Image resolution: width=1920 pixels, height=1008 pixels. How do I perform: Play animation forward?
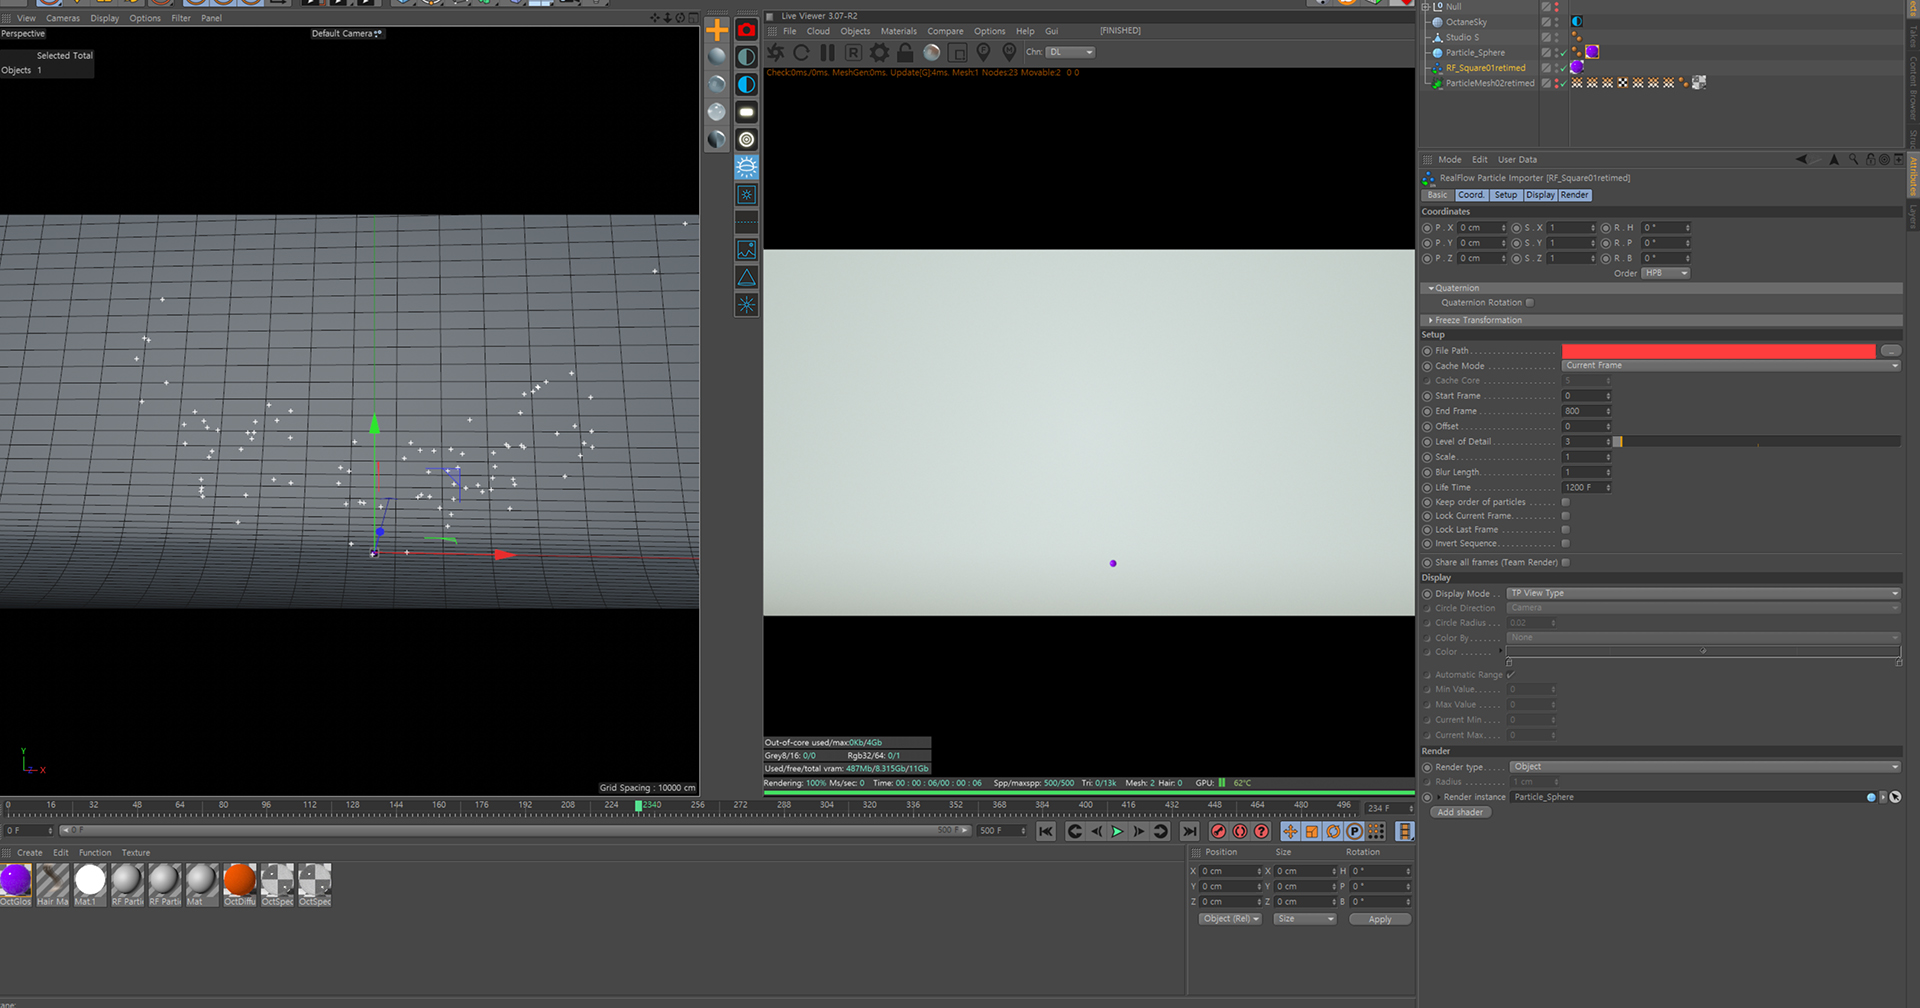(x=1117, y=831)
